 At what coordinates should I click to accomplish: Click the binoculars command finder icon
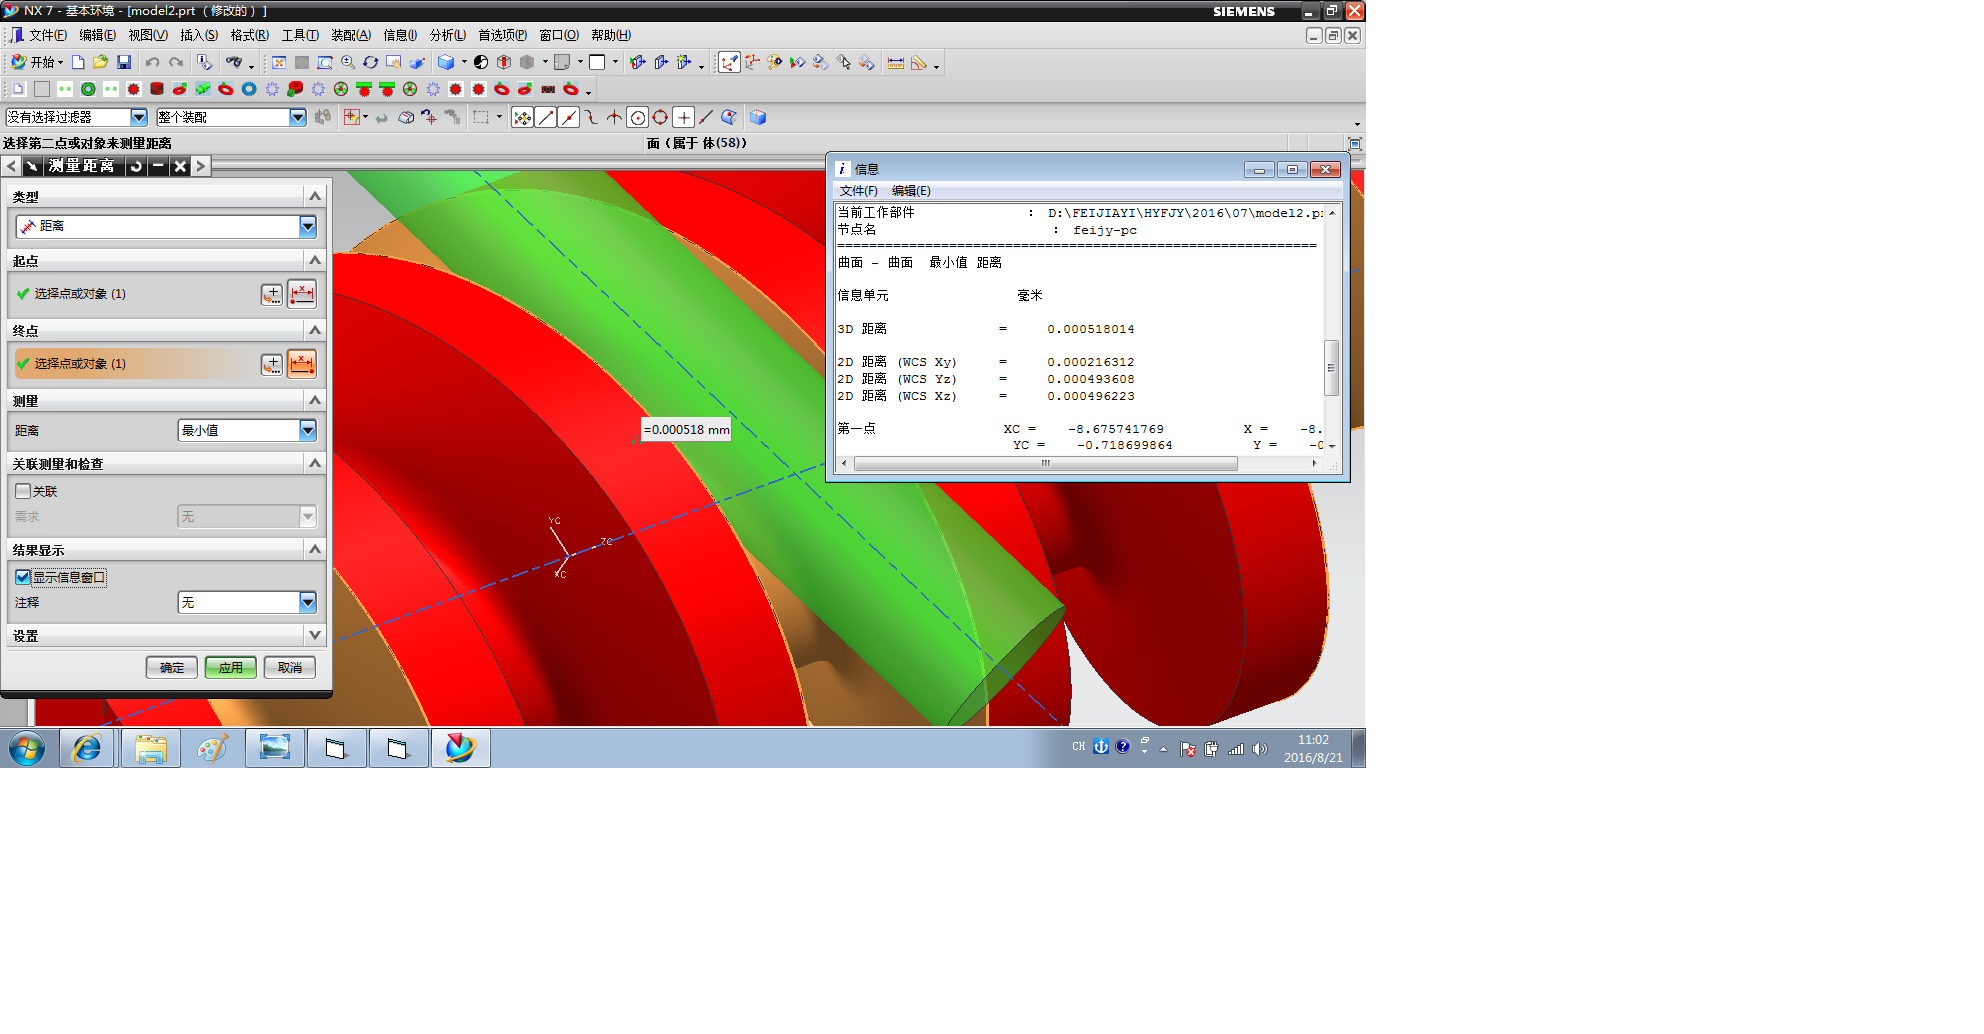pos(233,62)
